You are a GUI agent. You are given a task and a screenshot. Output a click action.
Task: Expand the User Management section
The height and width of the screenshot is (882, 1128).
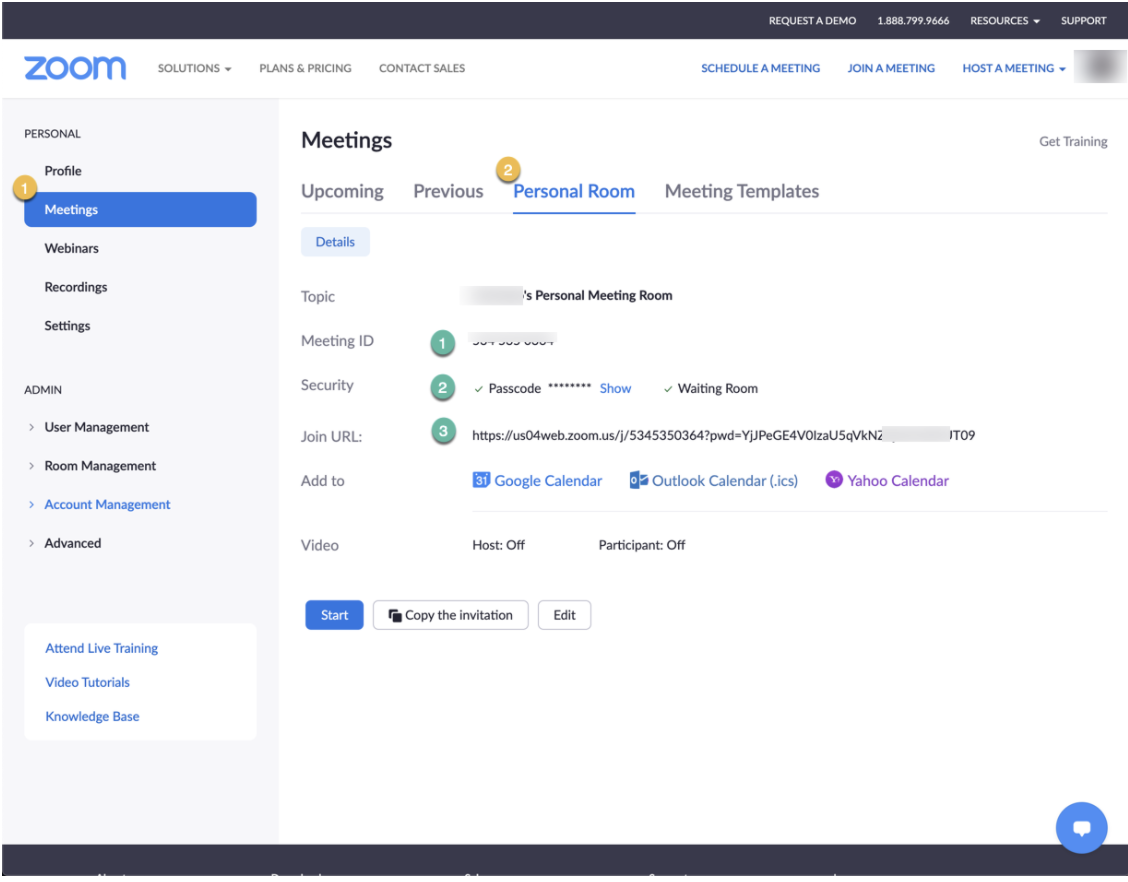[96, 427]
